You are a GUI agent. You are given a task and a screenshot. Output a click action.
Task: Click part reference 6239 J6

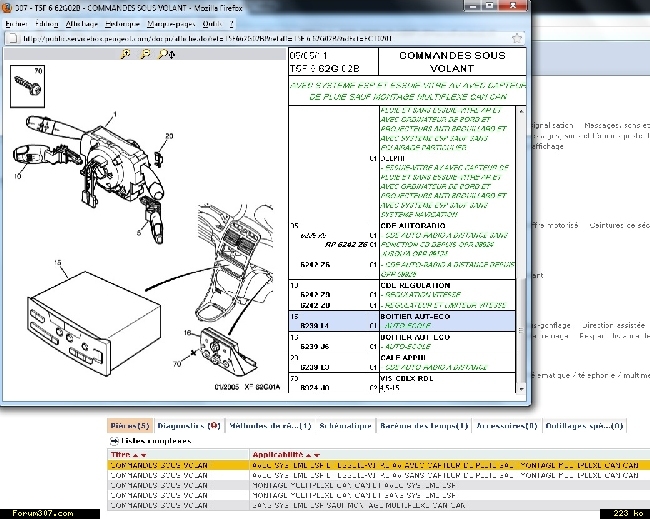click(x=315, y=347)
